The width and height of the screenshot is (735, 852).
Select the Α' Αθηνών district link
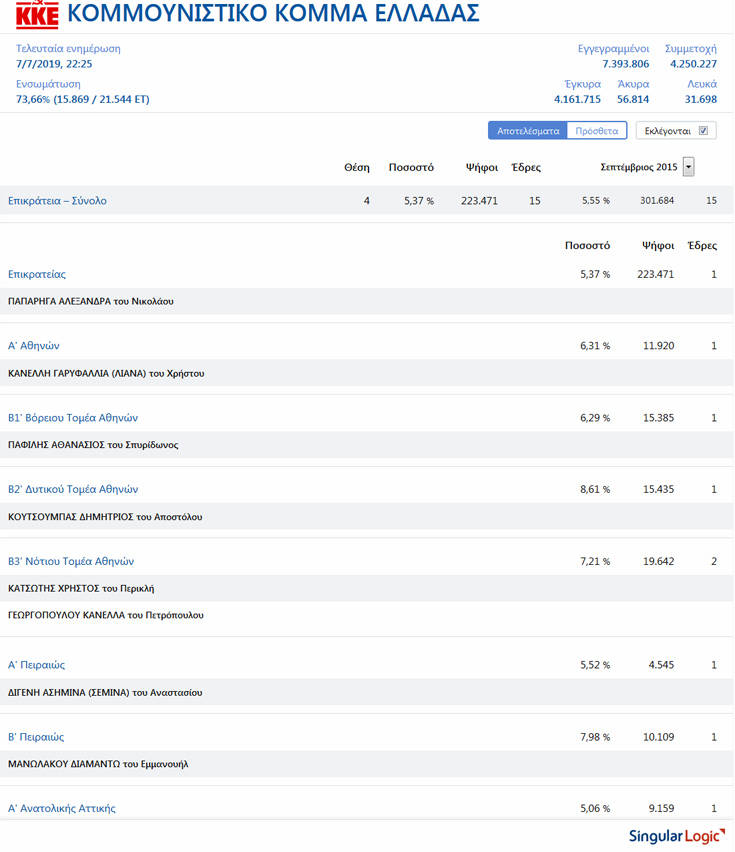pyautogui.click(x=34, y=346)
